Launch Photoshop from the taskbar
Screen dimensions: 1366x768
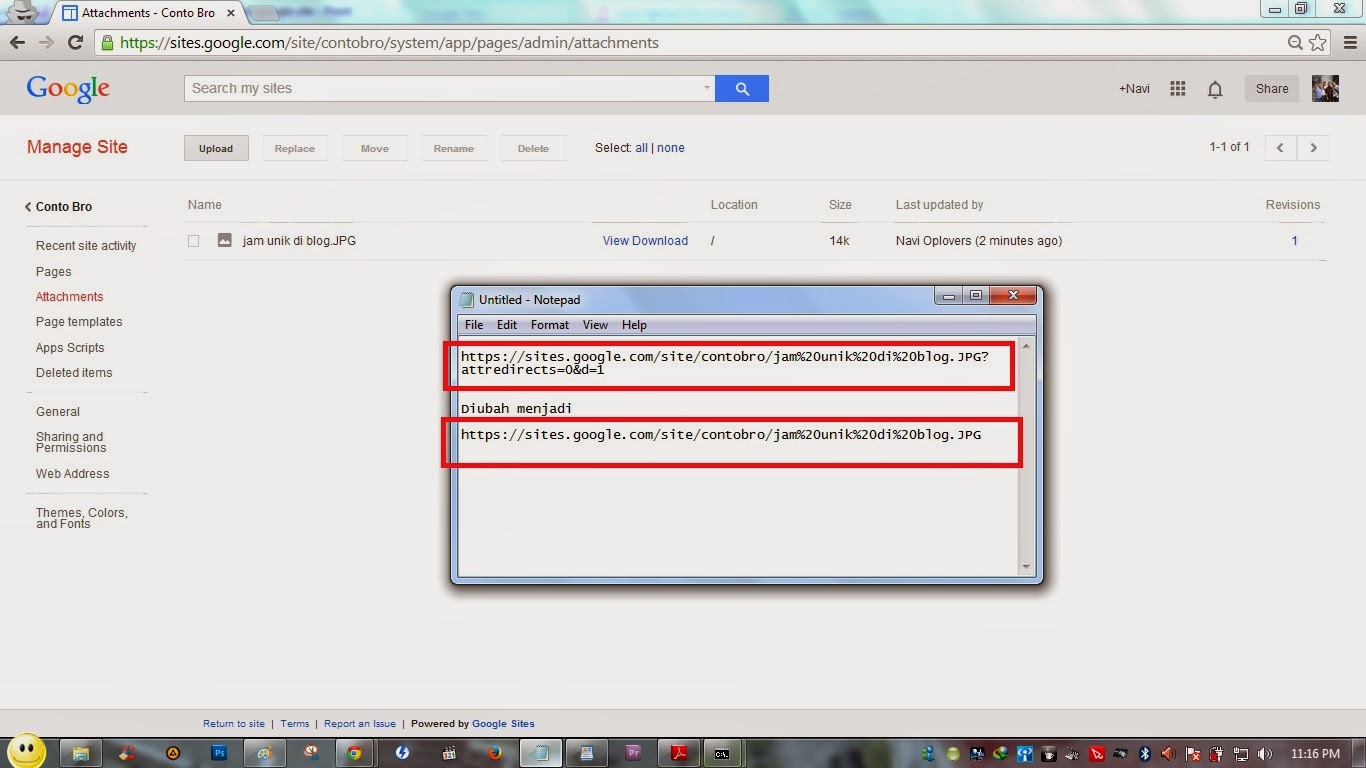tap(219, 753)
